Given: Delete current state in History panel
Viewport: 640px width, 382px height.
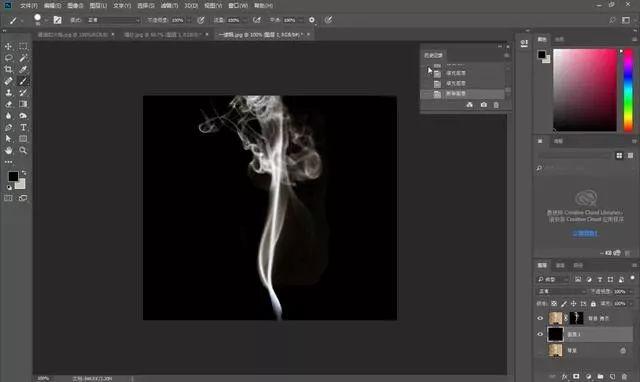Looking at the screenshot, I should [x=496, y=105].
